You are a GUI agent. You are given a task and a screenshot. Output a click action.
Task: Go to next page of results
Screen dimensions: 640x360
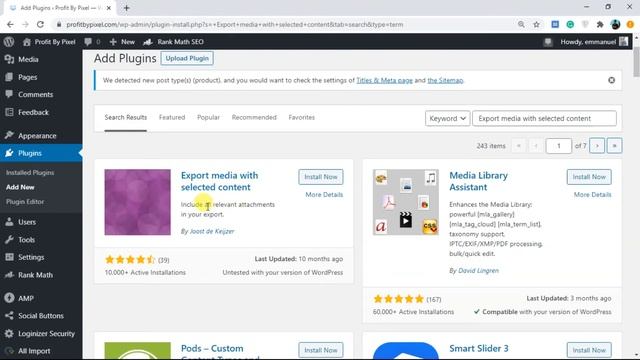(x=597, y=146)
